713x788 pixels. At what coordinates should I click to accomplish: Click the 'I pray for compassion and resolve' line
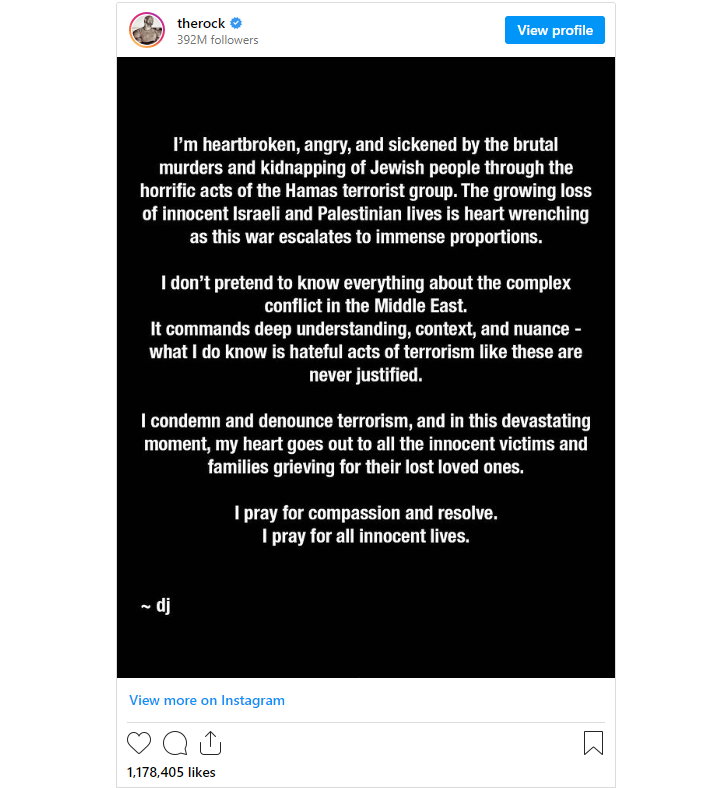tap(366, 513)
